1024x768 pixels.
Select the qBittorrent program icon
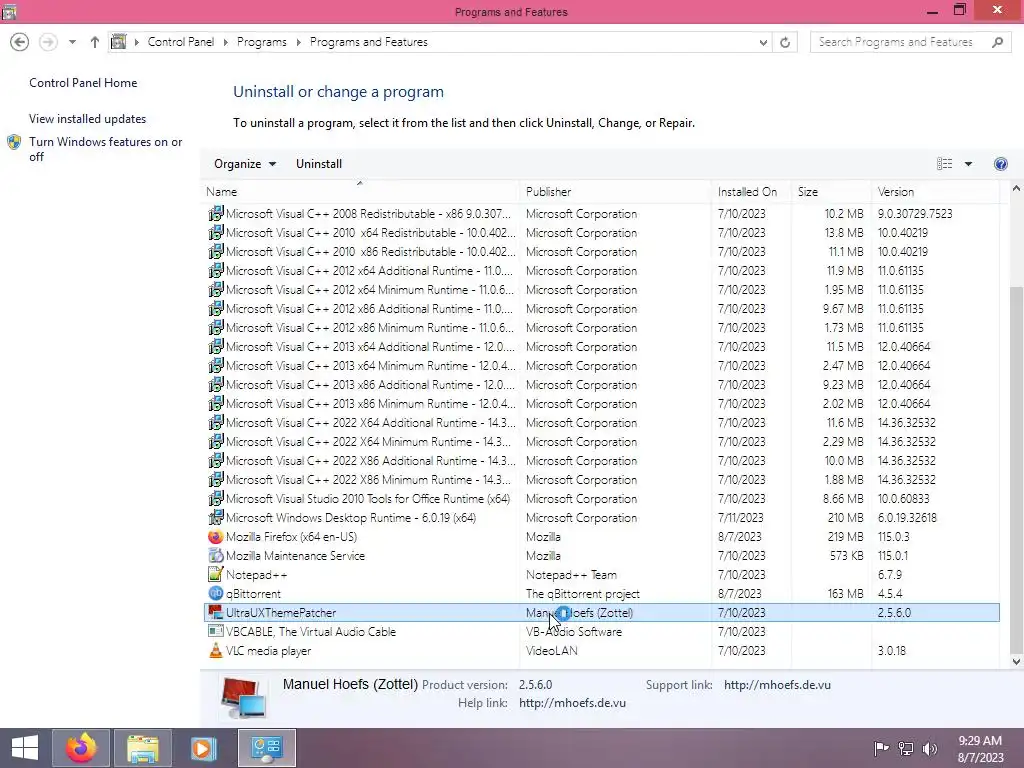click(x=216, y=594)
